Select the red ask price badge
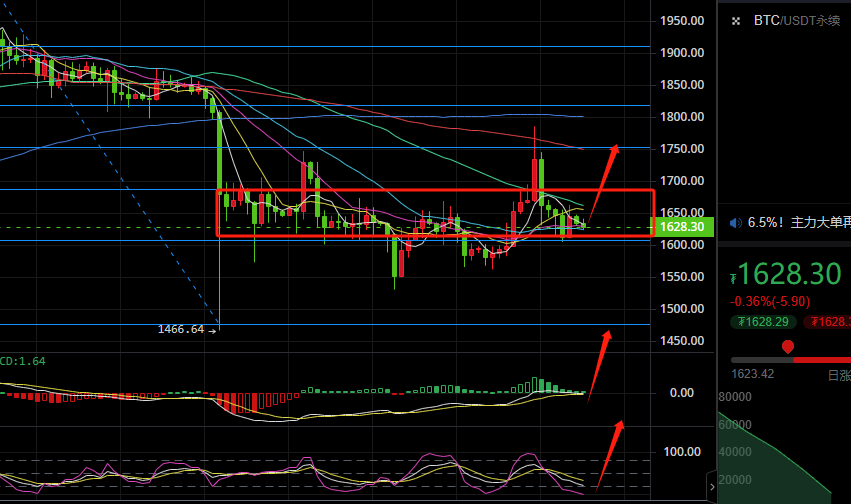The image size is (851, 504). point(828,321)
